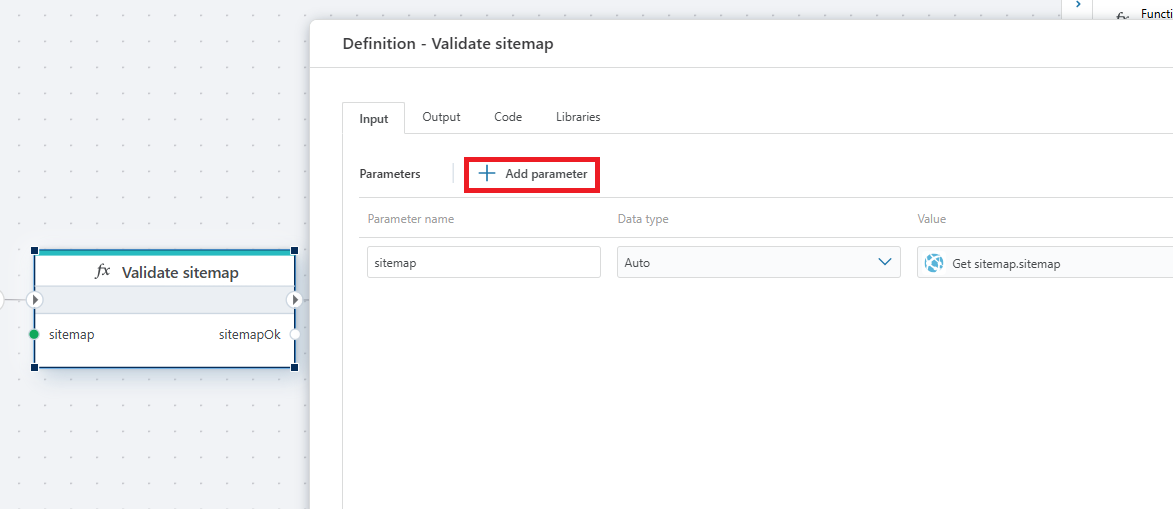1173x509 pixels.
Task: Switch to the Input tab
Action: [373, 118]
